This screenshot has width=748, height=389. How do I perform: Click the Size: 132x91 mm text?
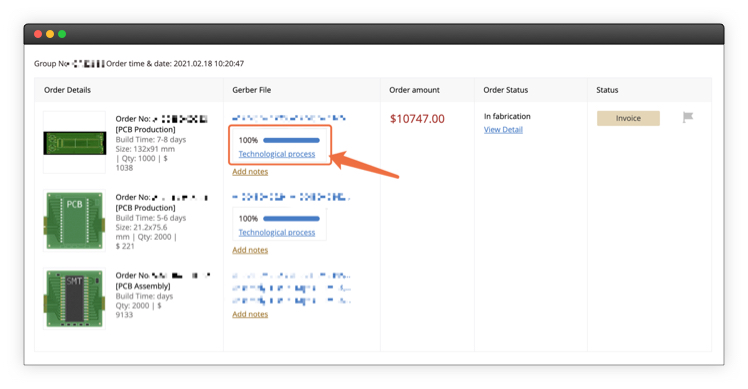(145, 149)
